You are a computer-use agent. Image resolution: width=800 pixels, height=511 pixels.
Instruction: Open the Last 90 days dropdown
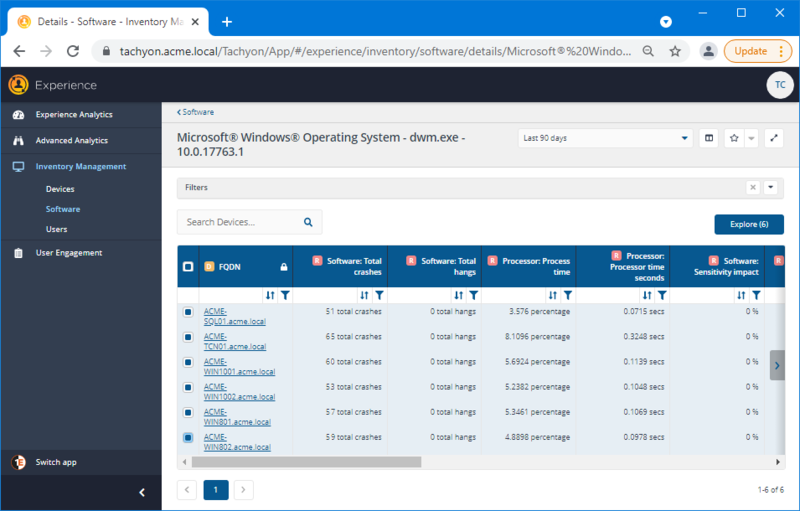coord(605,138)
